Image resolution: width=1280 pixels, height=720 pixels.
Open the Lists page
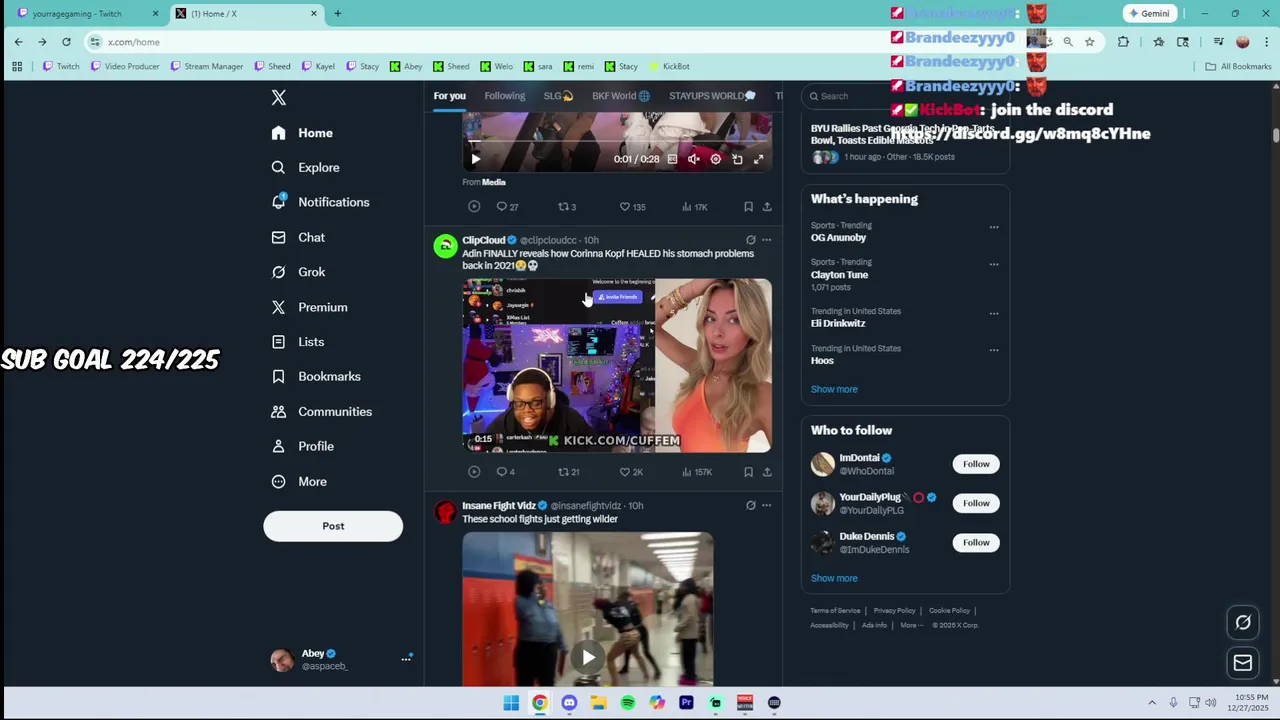(x=298, y=342)
